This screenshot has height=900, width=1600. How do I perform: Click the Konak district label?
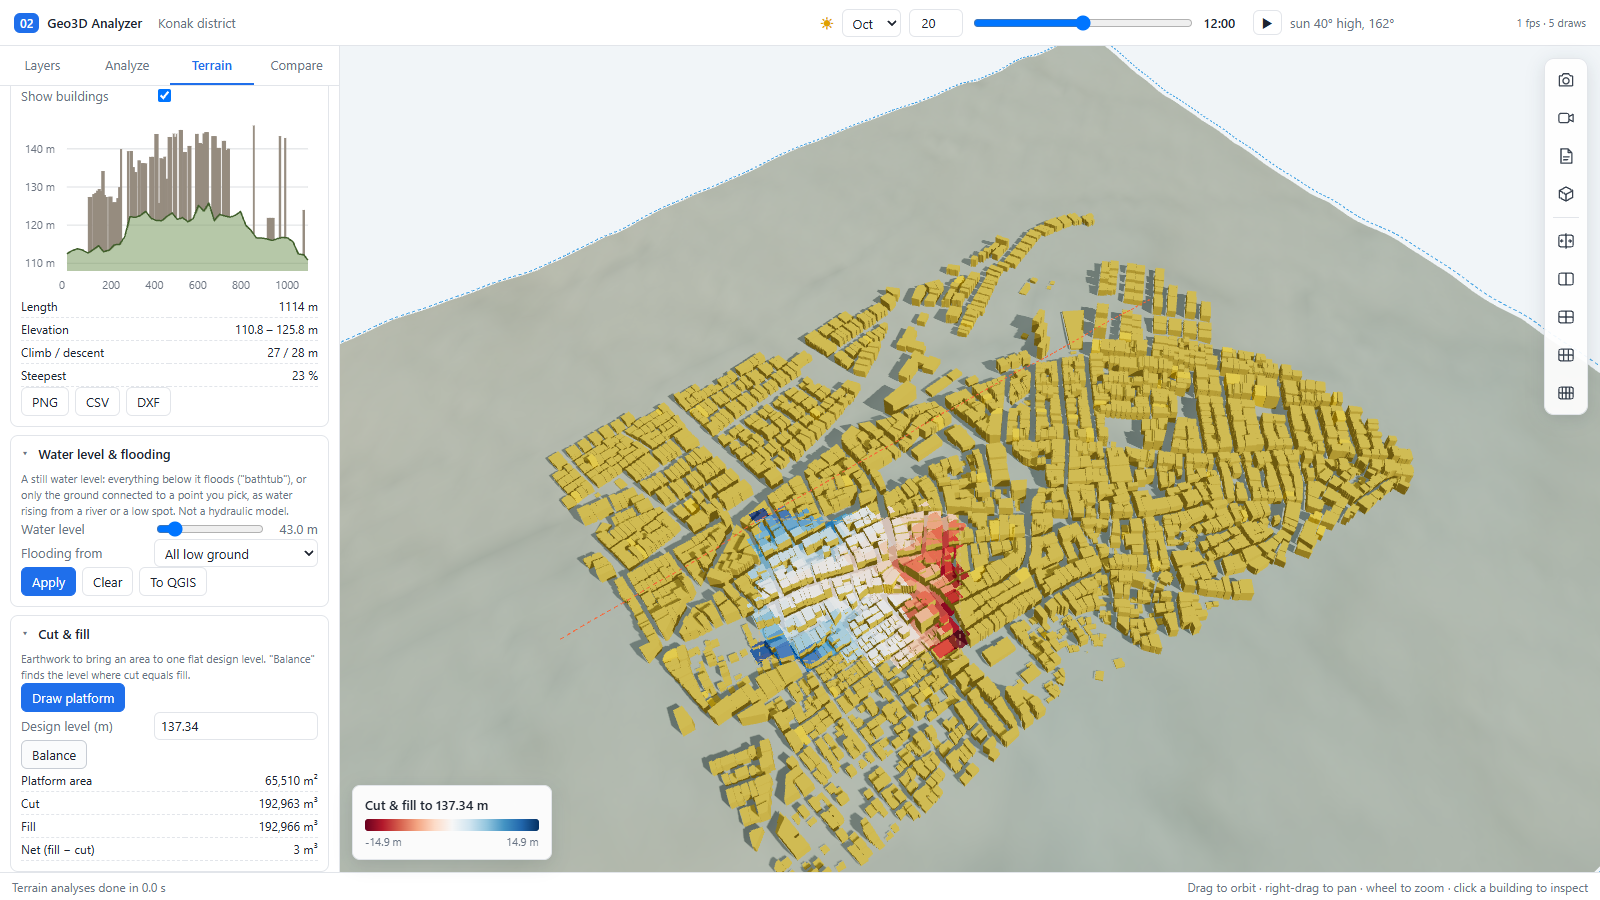coord(197,23)
